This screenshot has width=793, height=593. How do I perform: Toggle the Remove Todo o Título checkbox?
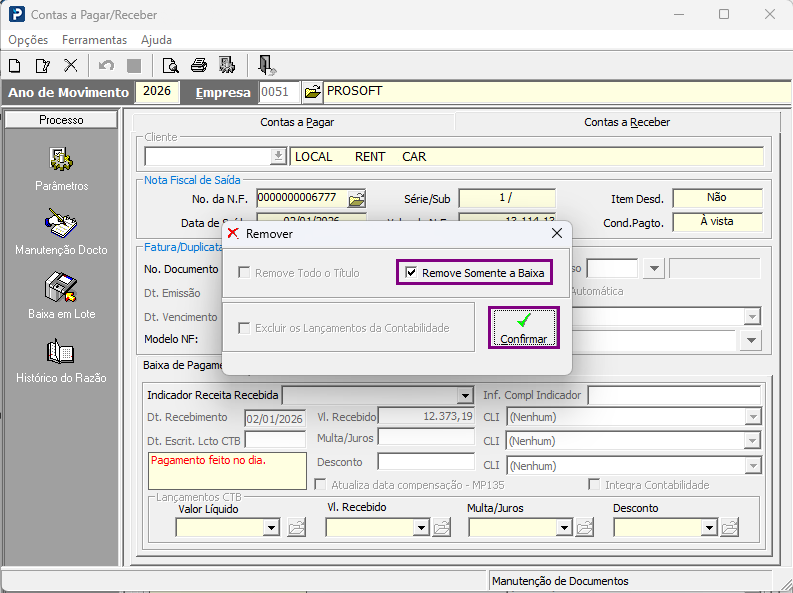244,273
